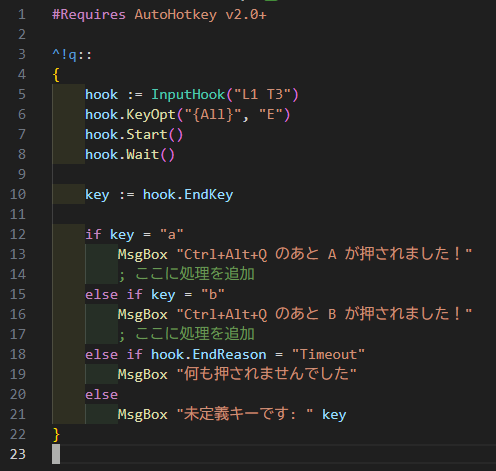Click the "b" string on line 15
Screen dimensions: 496x471
pyautogui.click(x=213, y=295)
